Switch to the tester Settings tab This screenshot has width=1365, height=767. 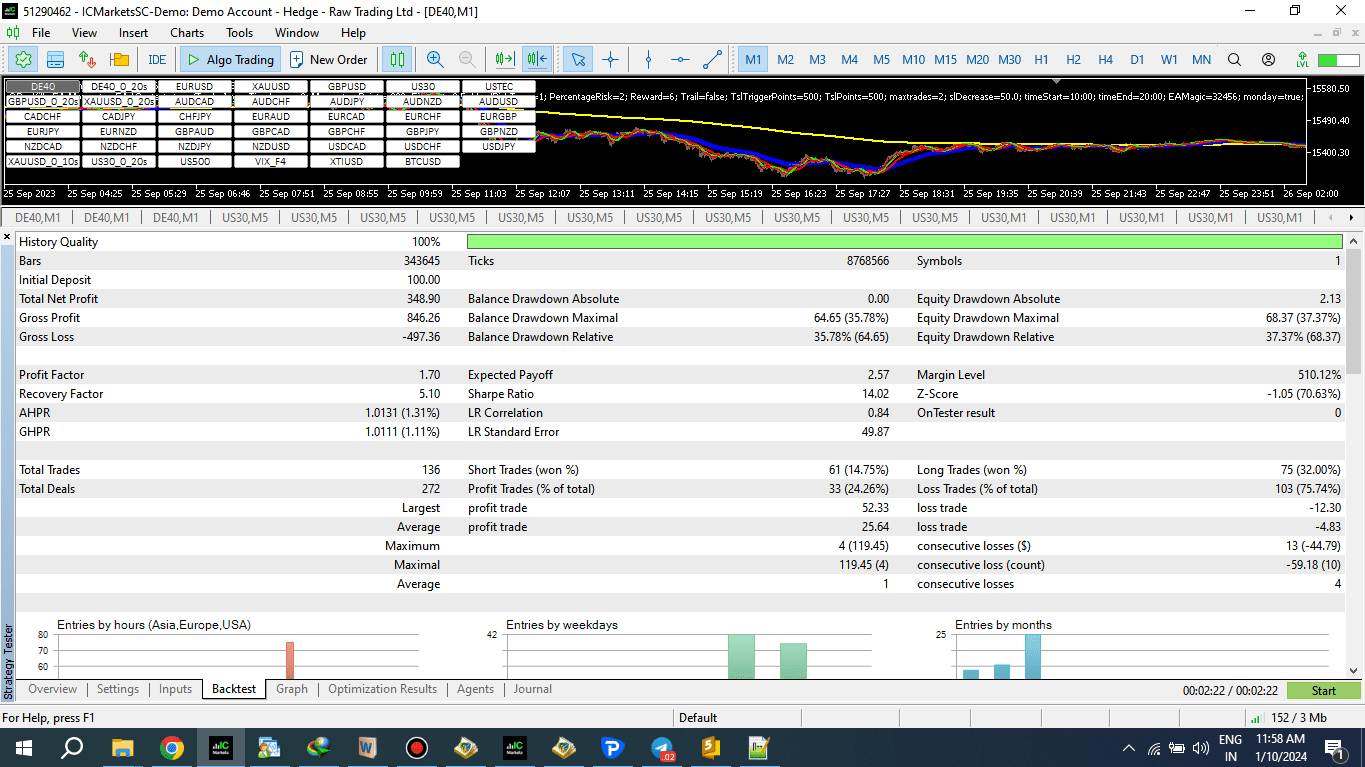pyautogui.click(x=118, y=689)
